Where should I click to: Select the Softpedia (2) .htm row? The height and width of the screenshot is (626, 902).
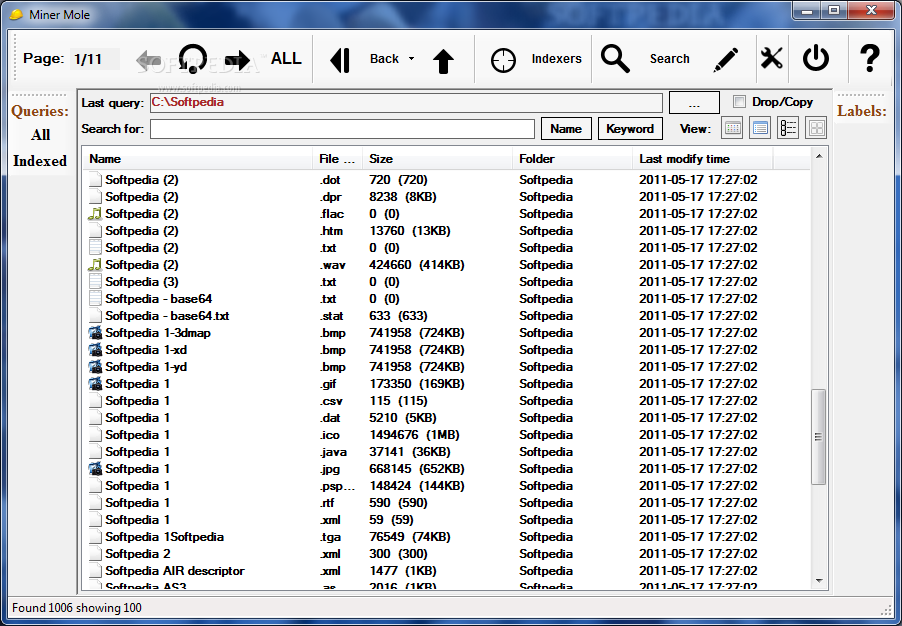[x=446, y=231]
